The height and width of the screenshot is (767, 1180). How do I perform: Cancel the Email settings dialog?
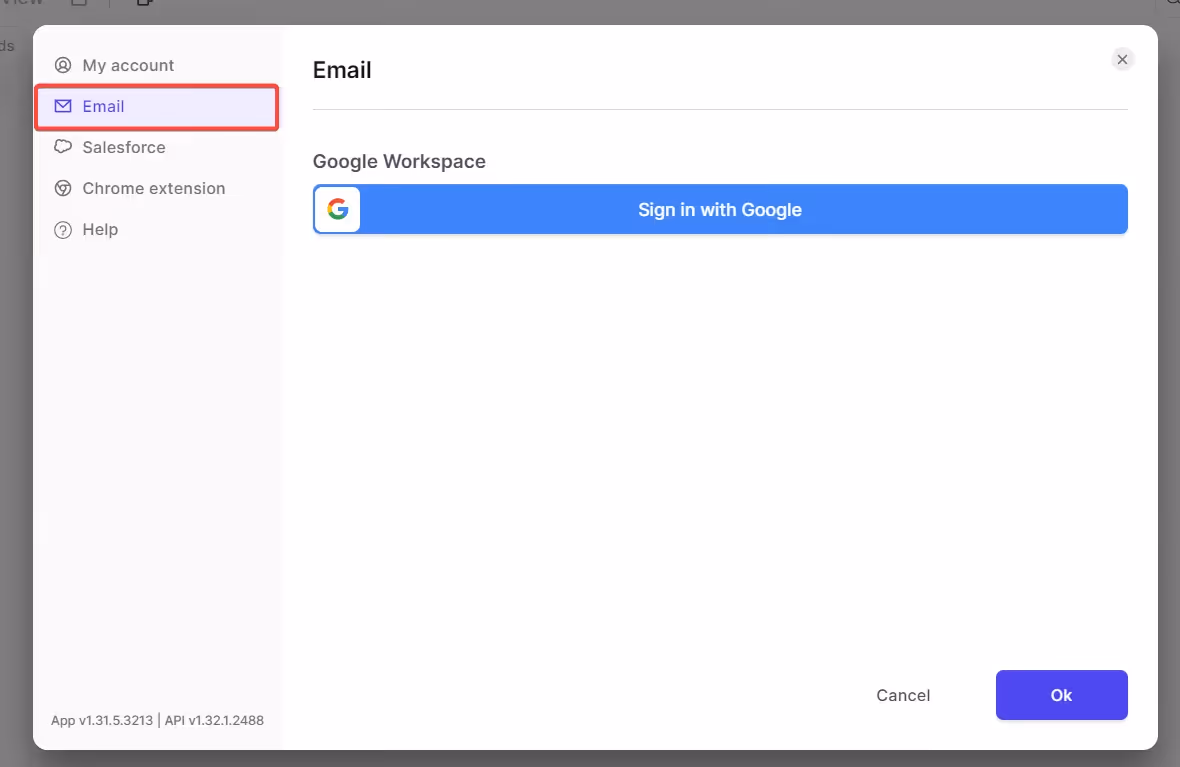click(x=902, y=695)
